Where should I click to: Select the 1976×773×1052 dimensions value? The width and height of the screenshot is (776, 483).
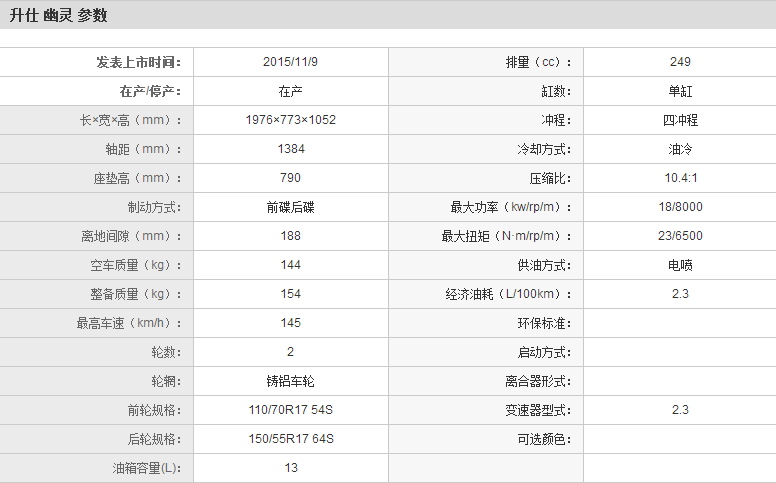[x=290, y=120]
